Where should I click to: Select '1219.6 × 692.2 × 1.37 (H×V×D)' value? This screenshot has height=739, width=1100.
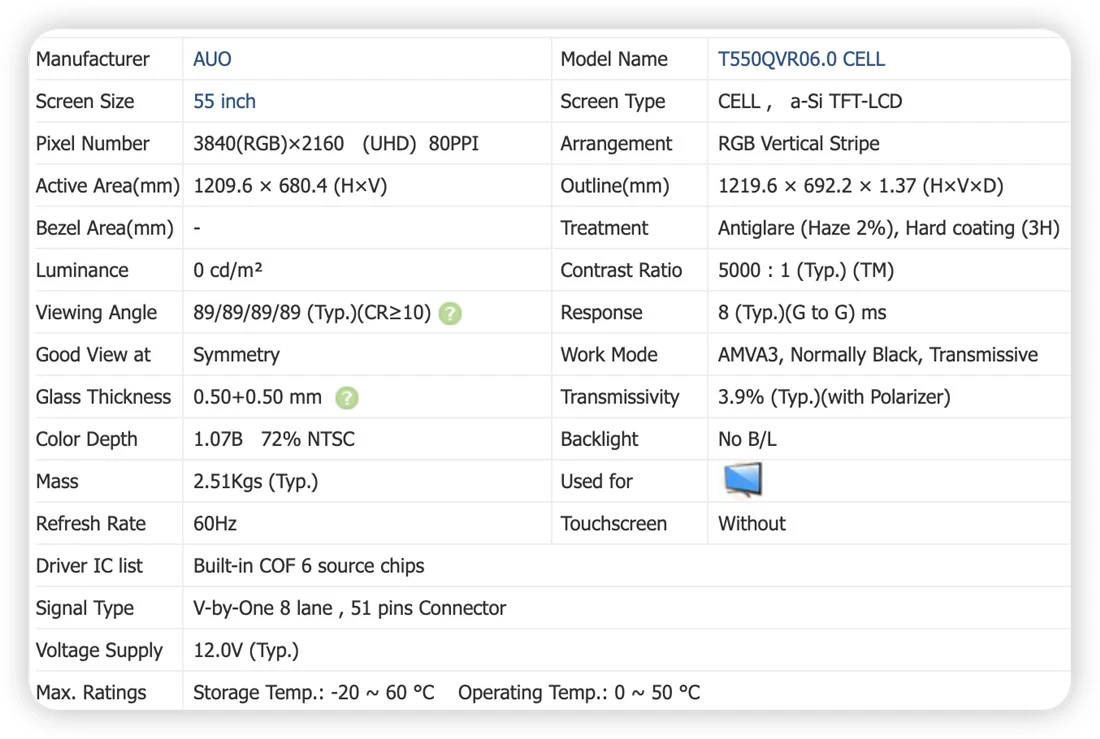tap(860, 185)
